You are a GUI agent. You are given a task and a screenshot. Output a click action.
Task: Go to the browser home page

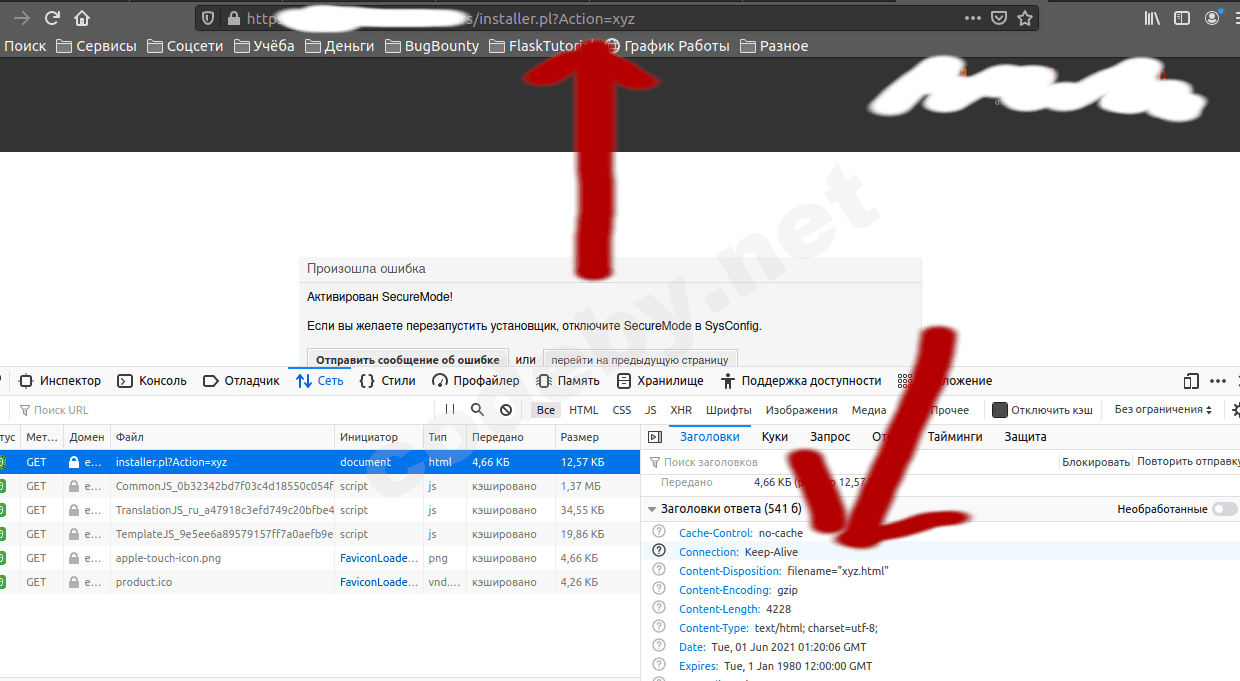pos(82,18)
